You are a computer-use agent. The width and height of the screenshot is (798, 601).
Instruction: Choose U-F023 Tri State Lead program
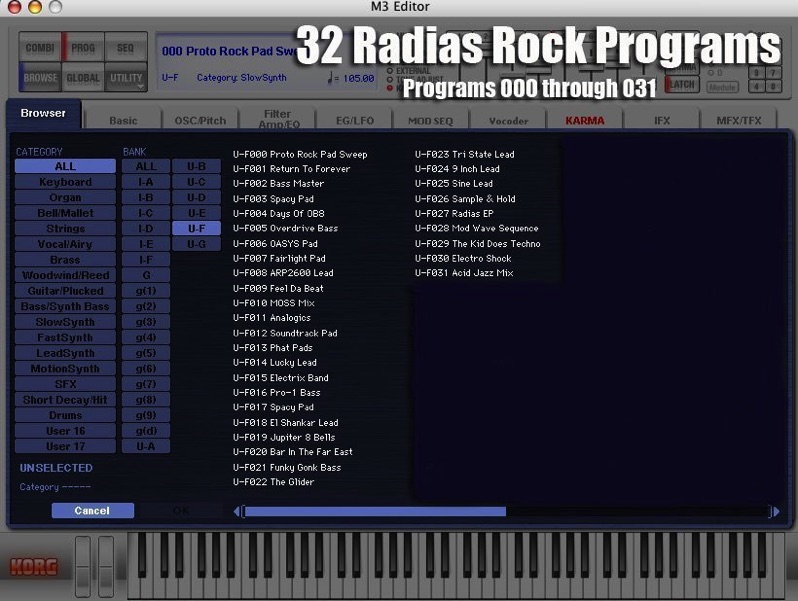[464, 154]
